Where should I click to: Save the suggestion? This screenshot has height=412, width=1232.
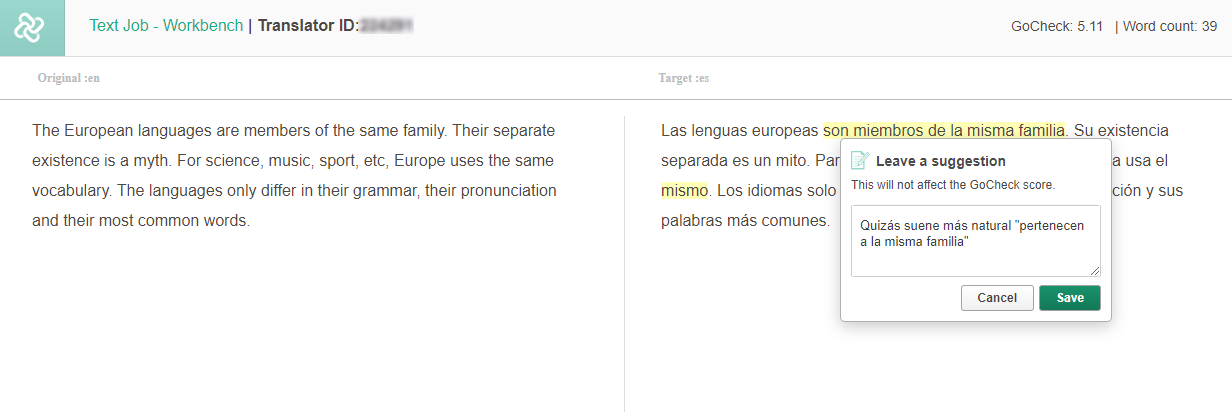[1070, 298]
